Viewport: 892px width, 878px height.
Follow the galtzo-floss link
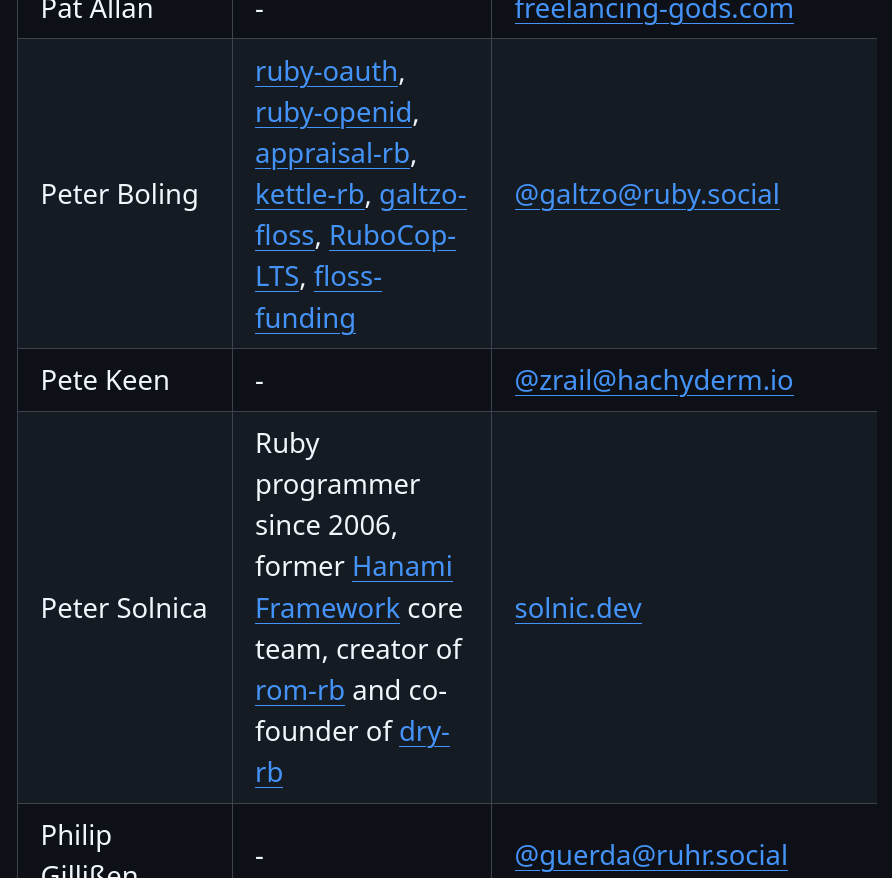pos(422,195)
